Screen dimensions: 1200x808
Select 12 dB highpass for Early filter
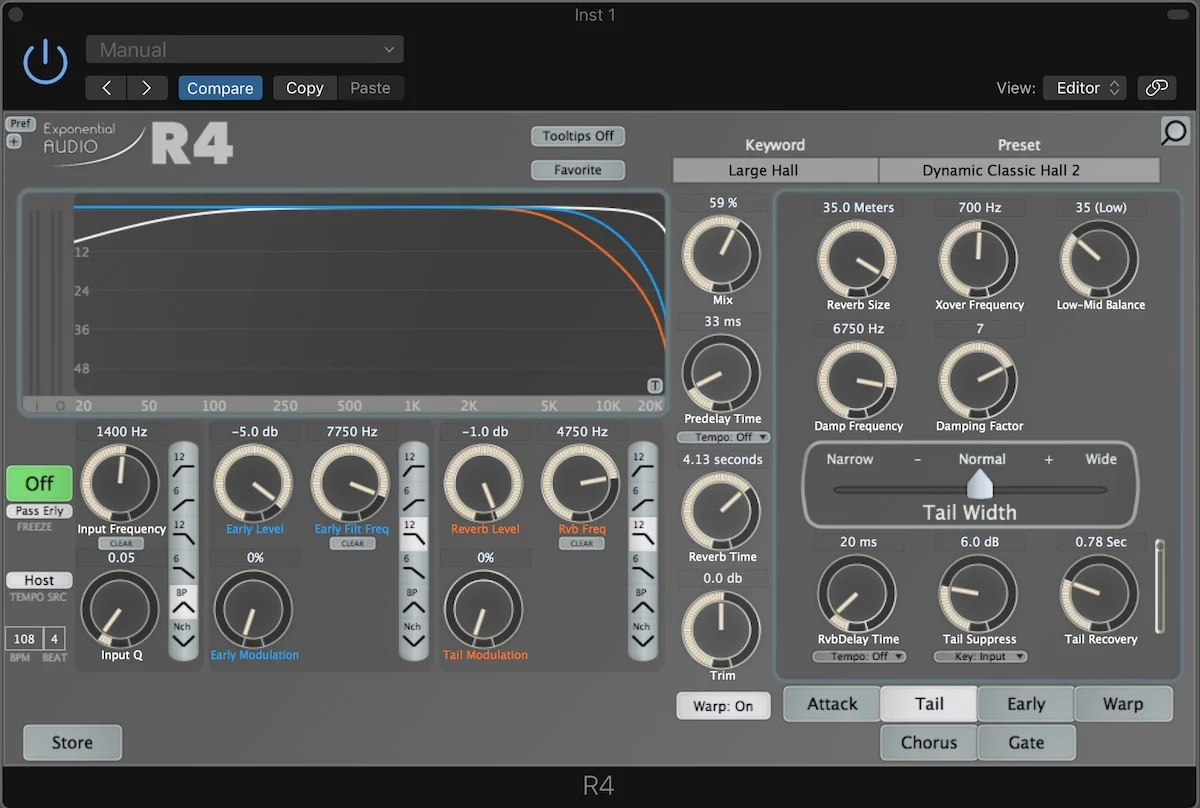click(x=413, y=463)
